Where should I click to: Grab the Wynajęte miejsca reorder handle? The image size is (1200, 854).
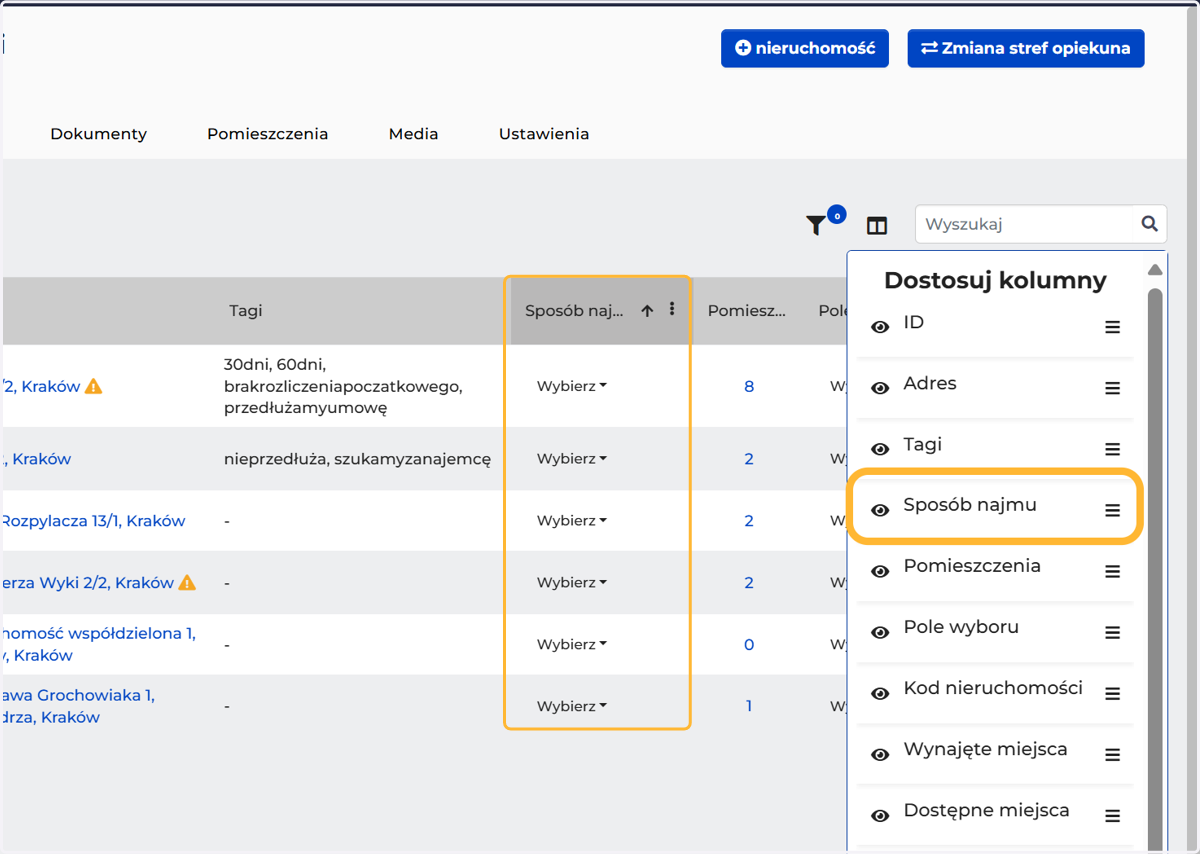click(x=1112, y=755)
